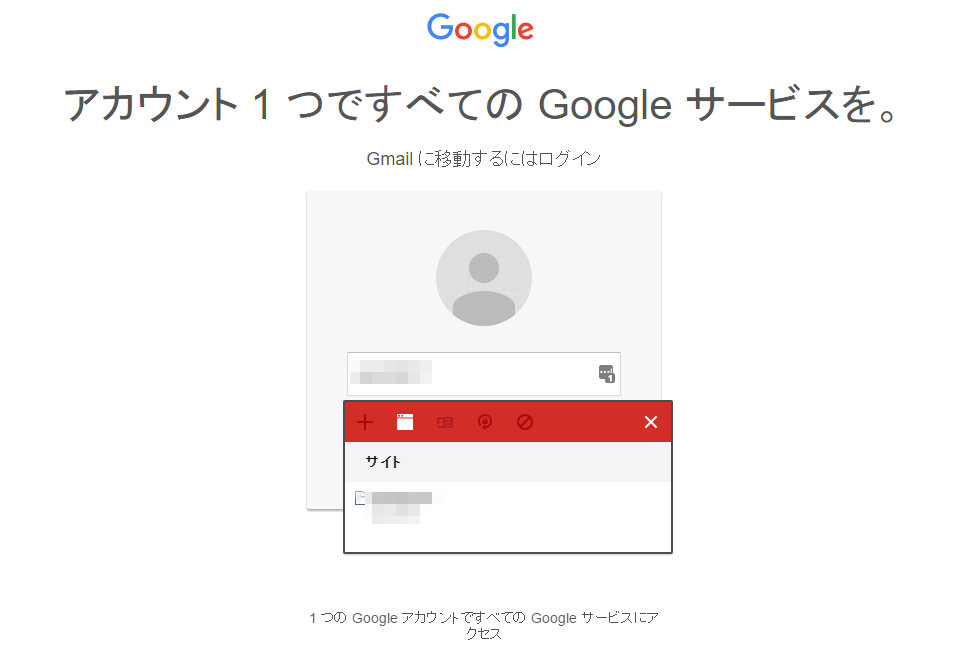Open the white Sites window icon
Screen dimensions: 971x649
(404, 422)
